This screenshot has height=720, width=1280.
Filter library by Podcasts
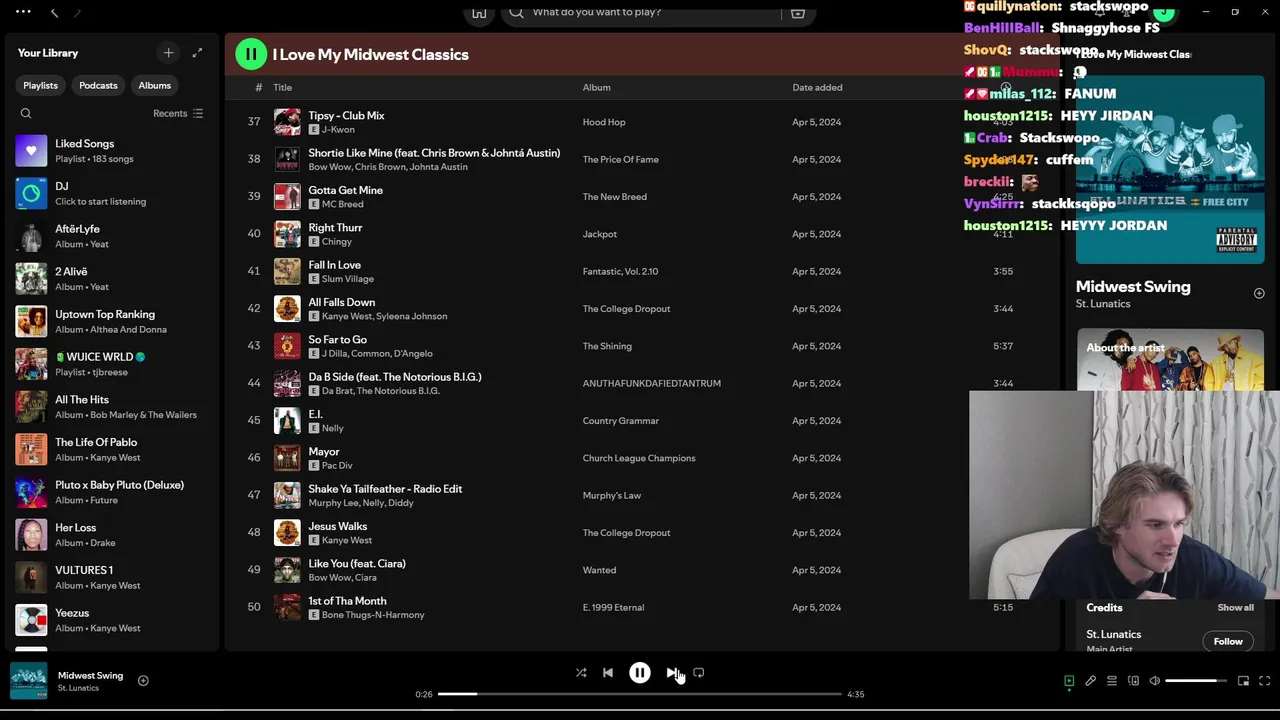click(98, 85)
